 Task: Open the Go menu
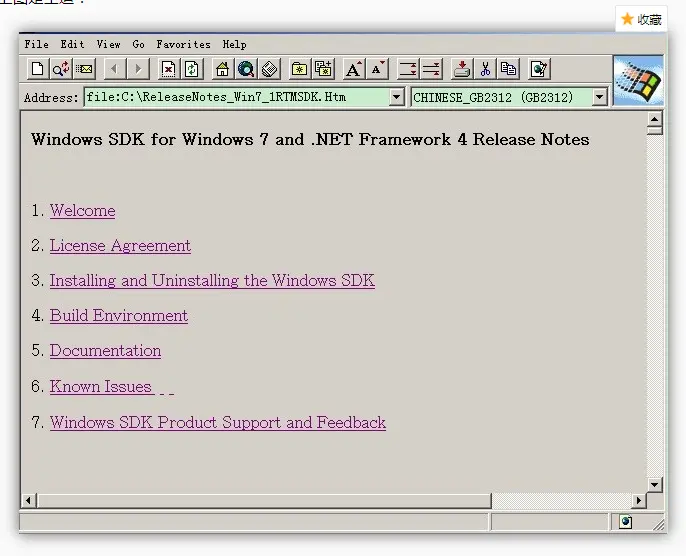(138, 44)
